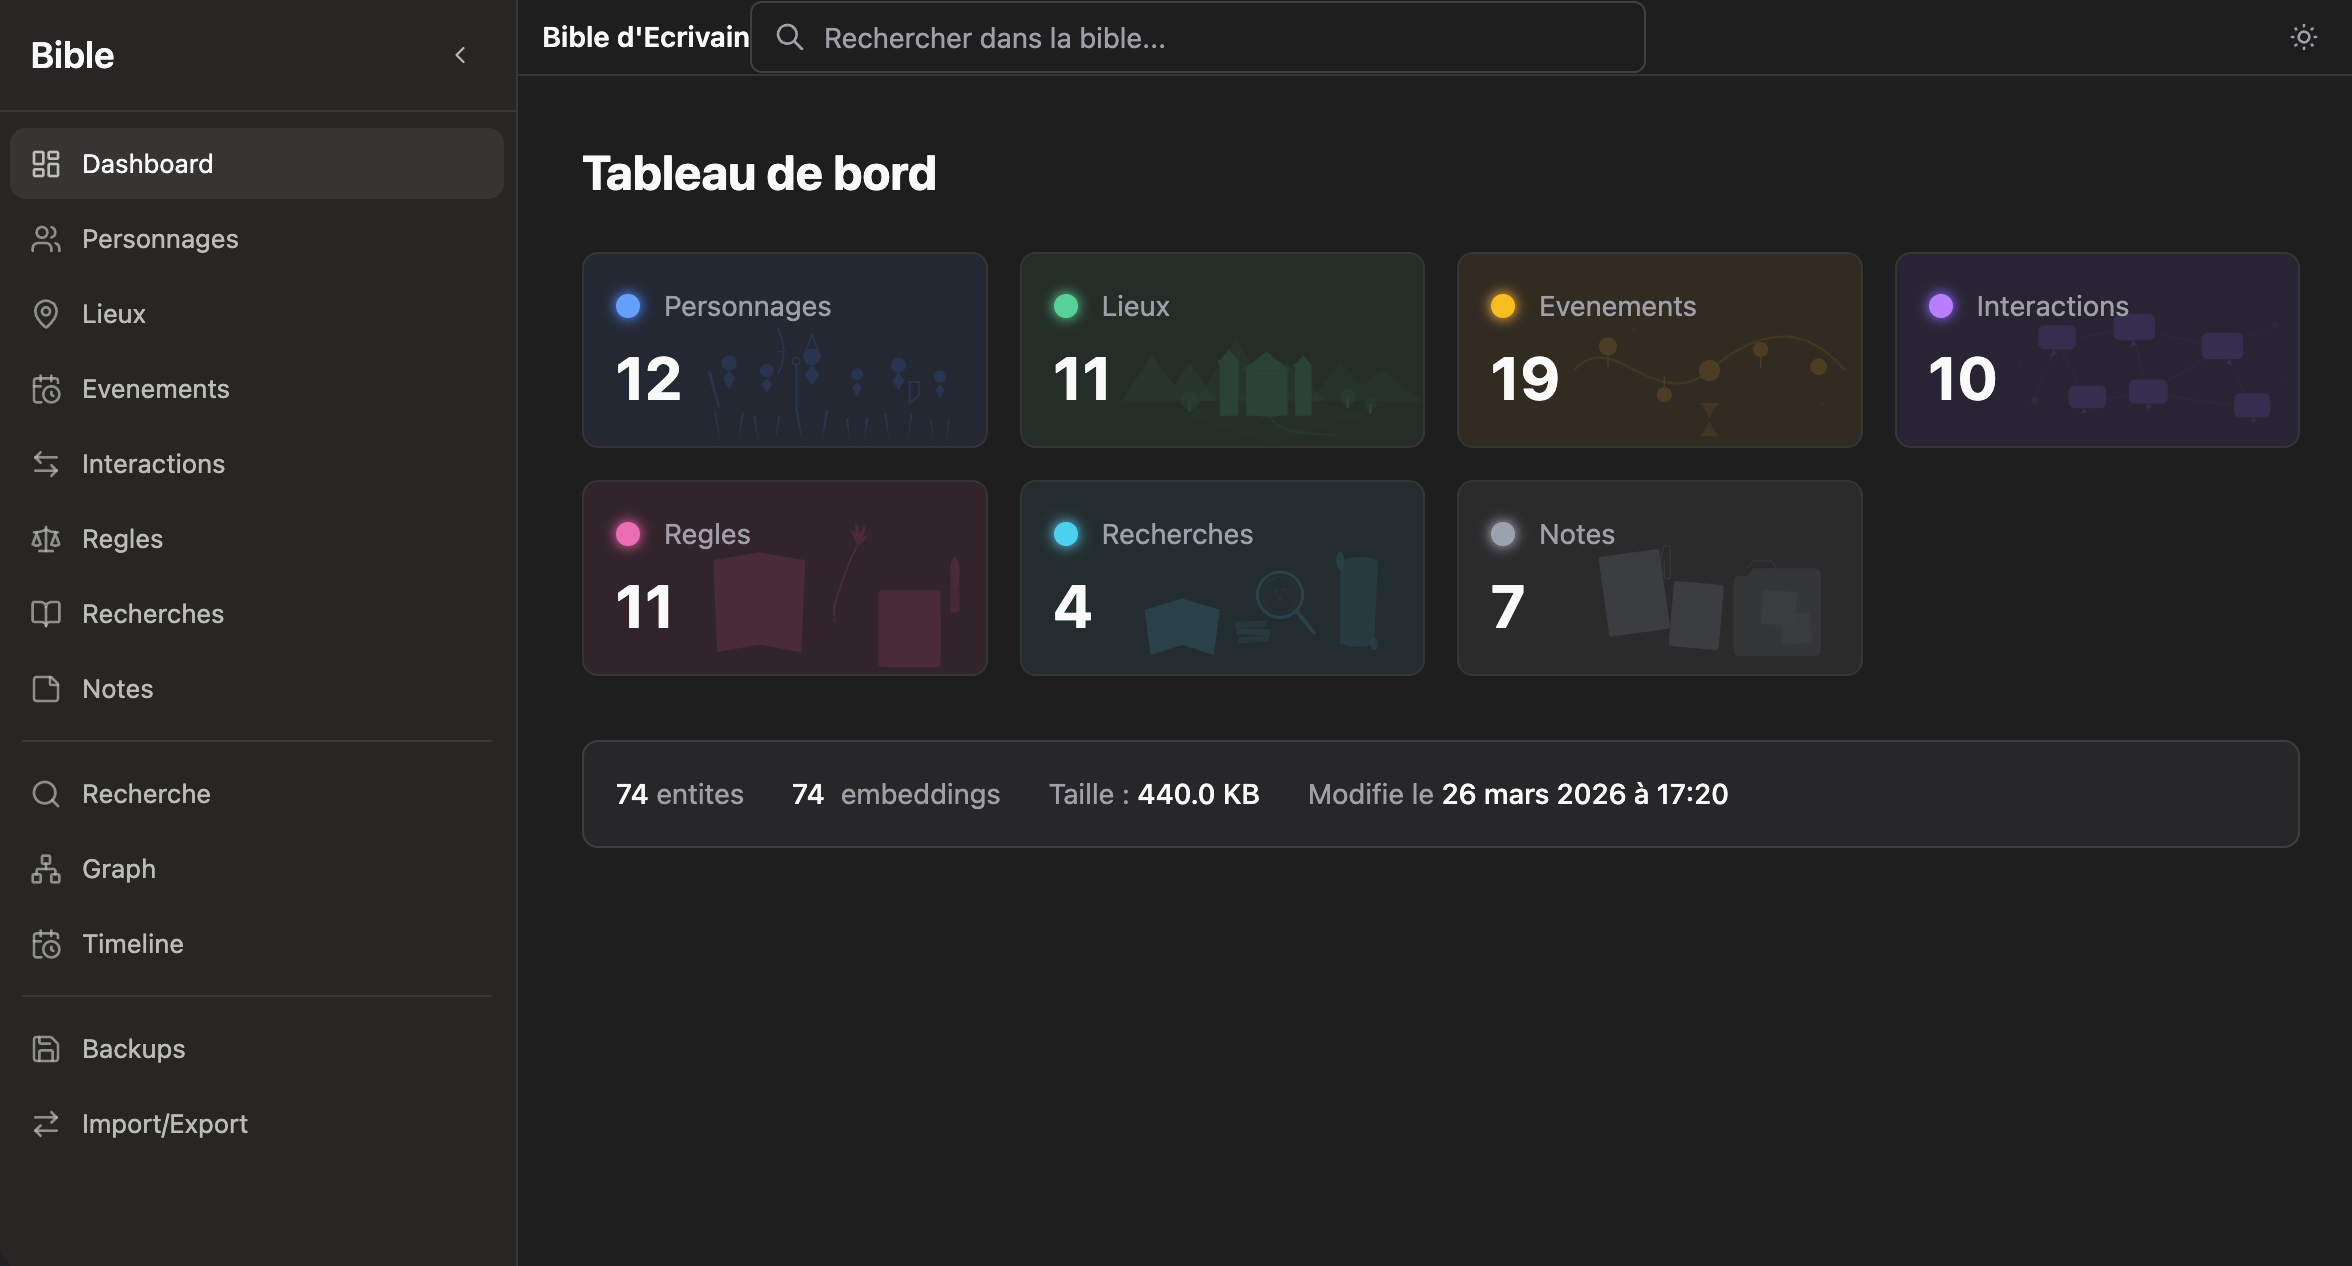
Task: Open the Recherche search page label
Action: tap(146, 794)
